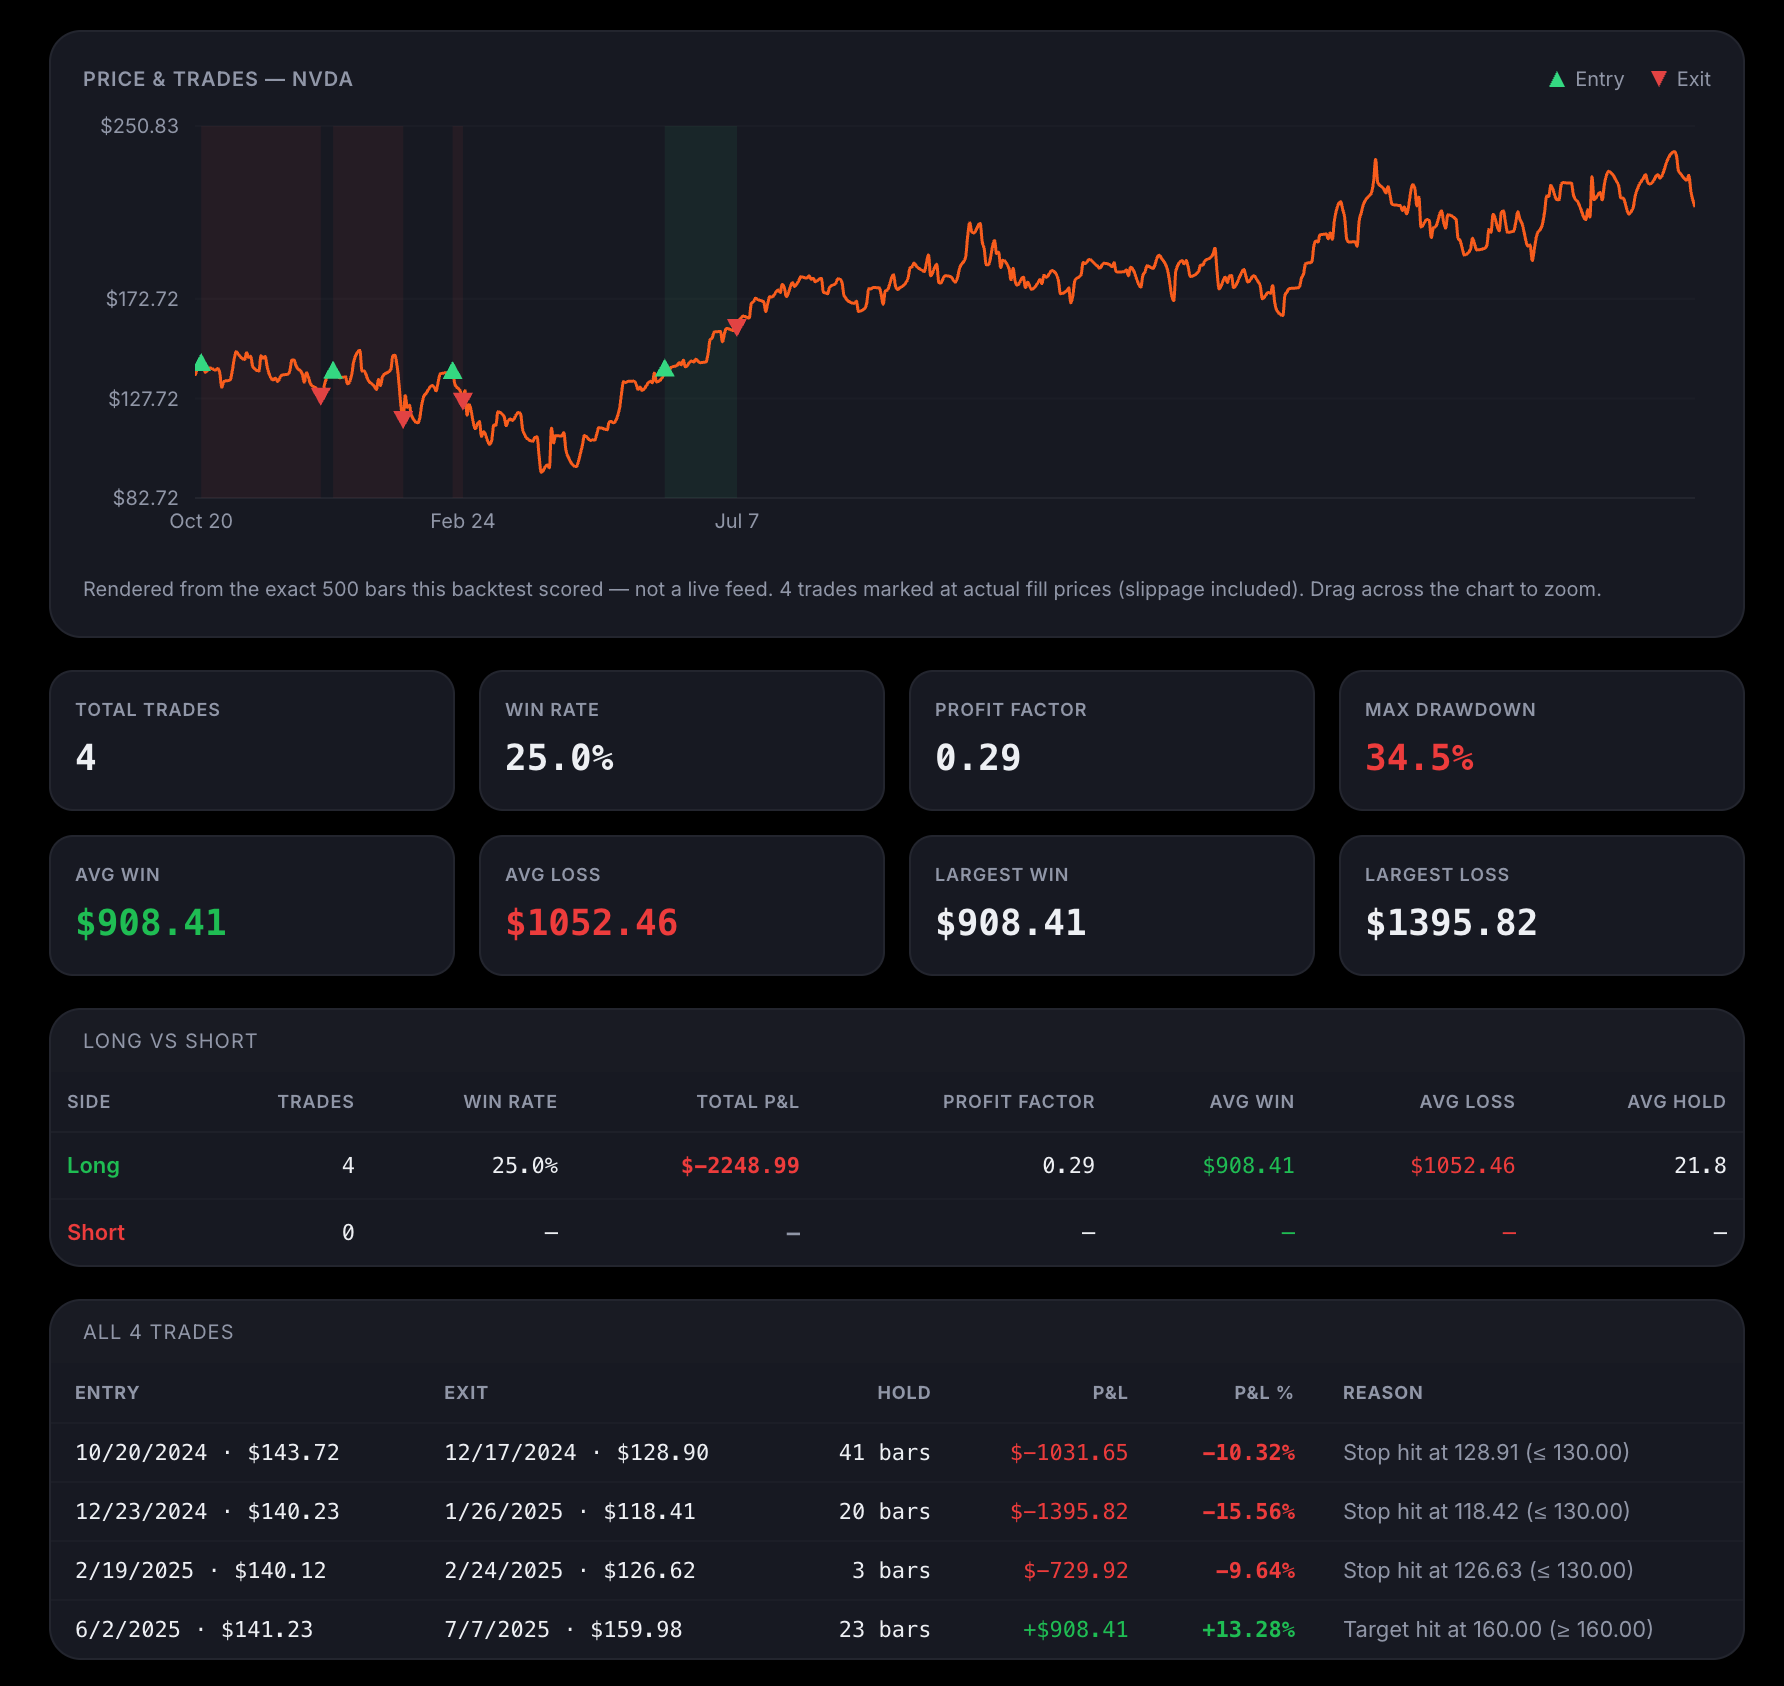Click the red Exit triangle in the chart legend
Viewport: 1784px width, 1686px height.
pos(1659,79)
